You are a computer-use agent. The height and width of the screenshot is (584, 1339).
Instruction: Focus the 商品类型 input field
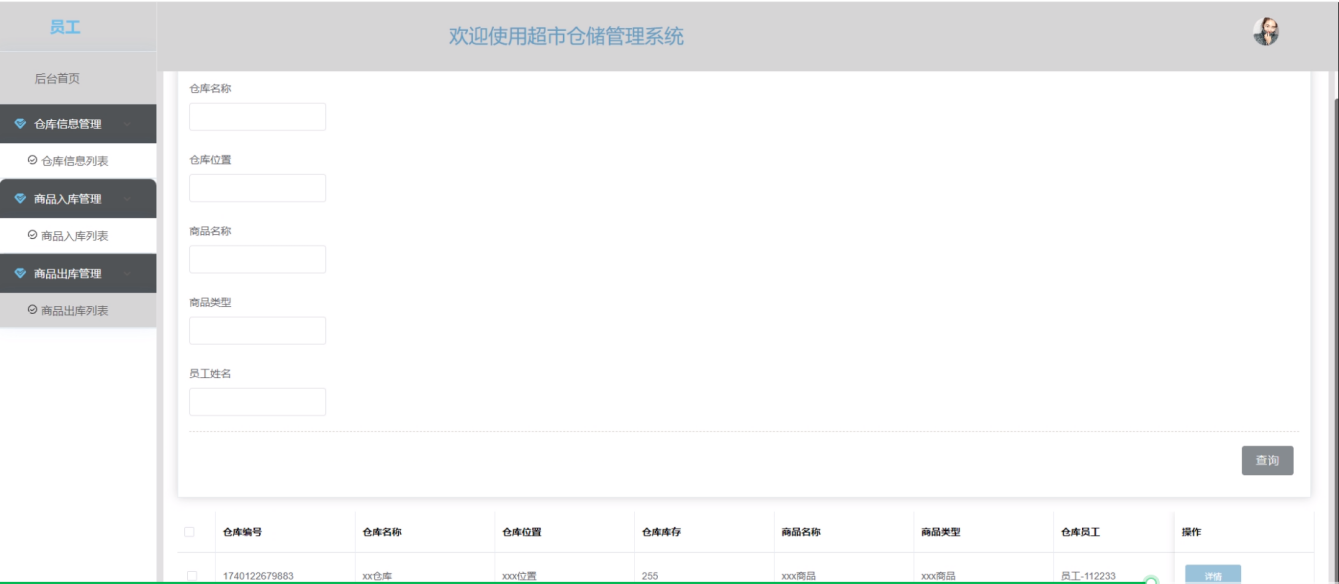point(257,330)
